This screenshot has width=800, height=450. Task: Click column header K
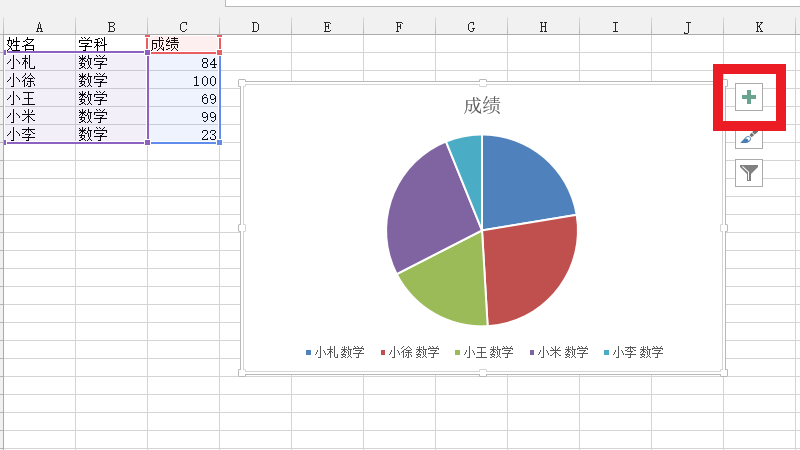coord(759,27)
